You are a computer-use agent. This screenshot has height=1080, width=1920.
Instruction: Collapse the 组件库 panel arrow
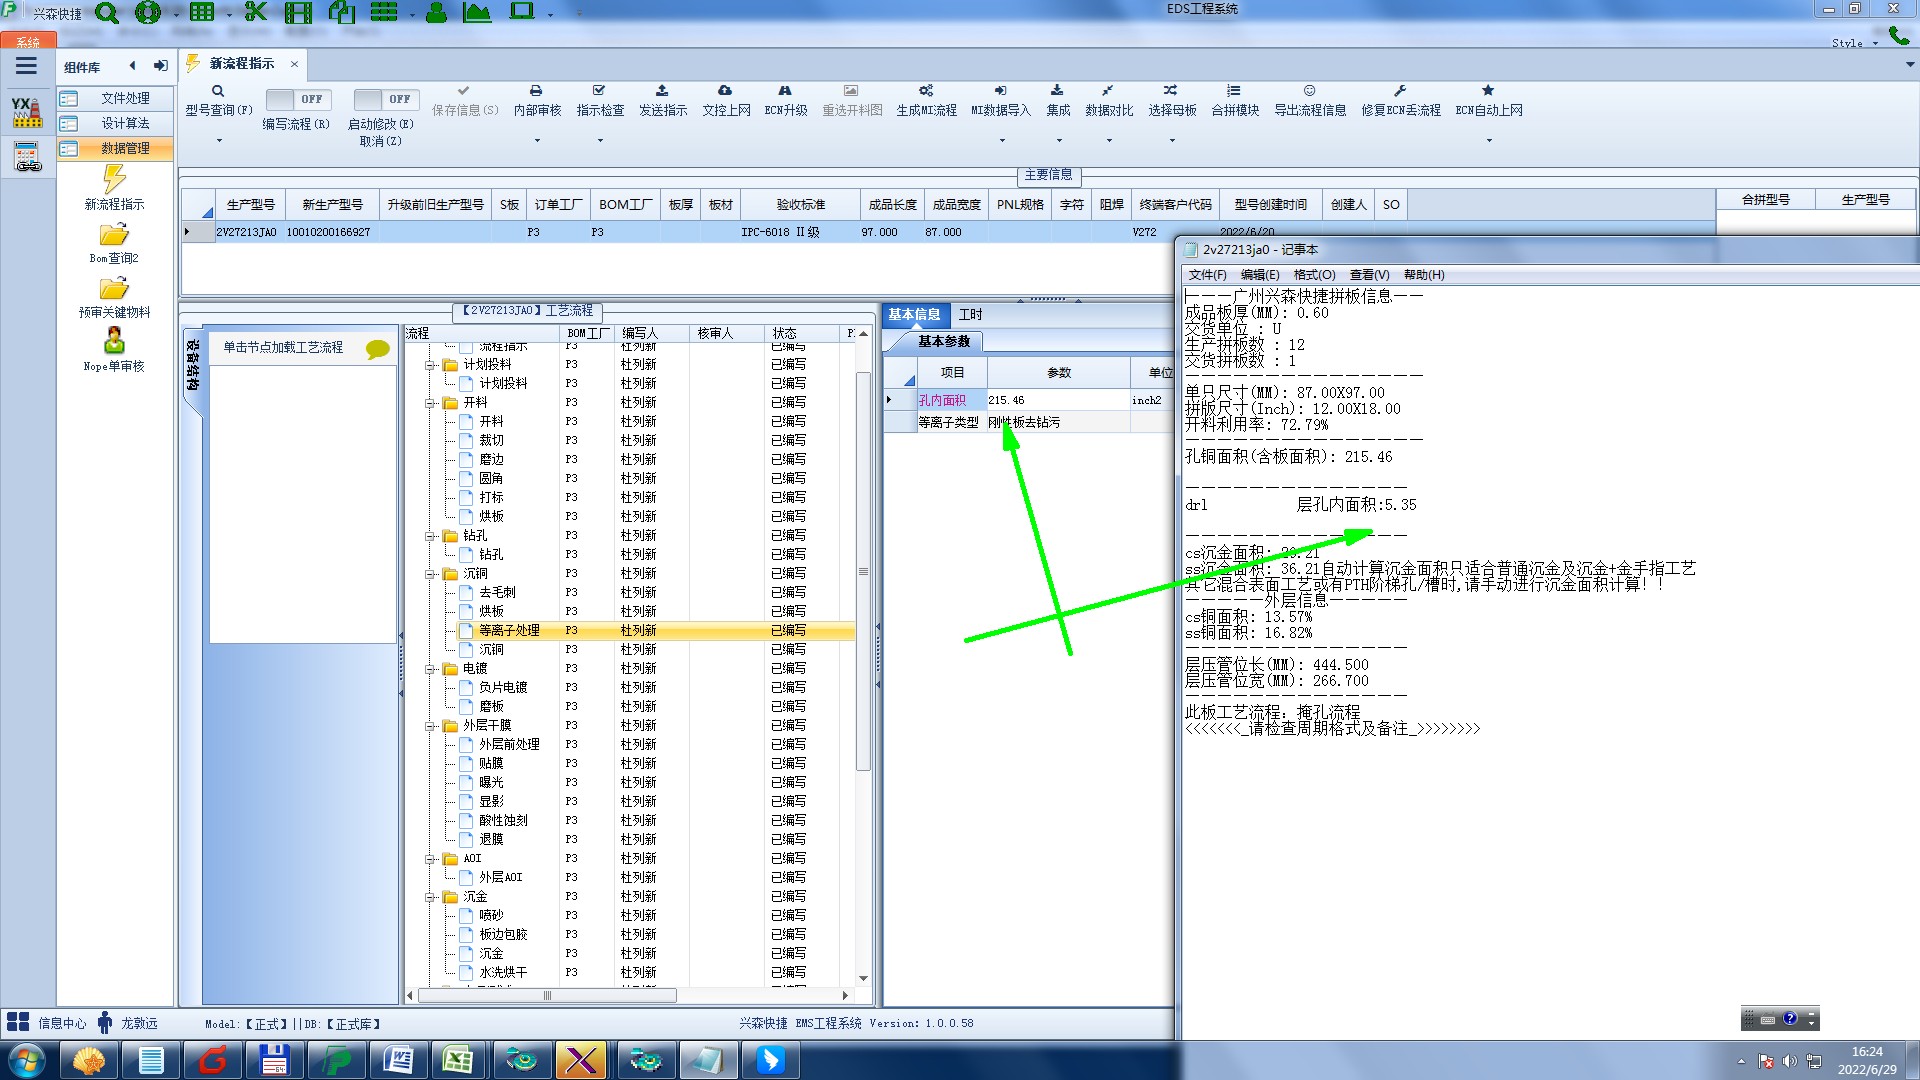click(x=132, y=66)
